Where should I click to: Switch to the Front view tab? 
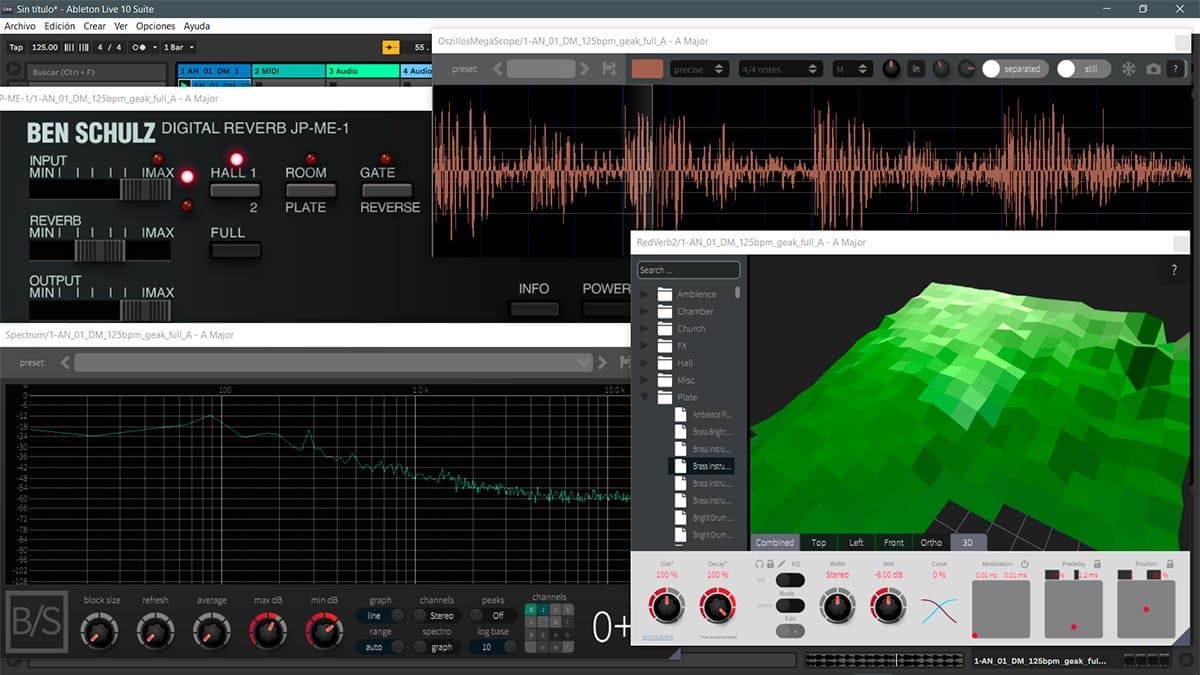[x=894, y=542]
